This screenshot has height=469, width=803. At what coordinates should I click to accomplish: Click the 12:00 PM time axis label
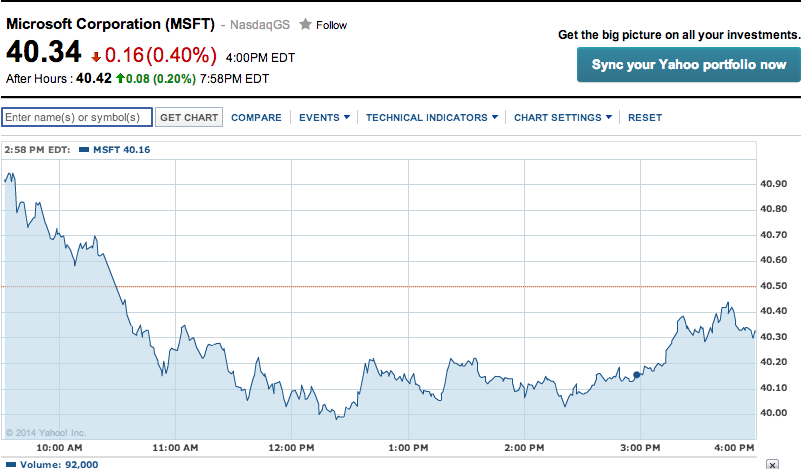pyautogui.click(x=291, y=447)
